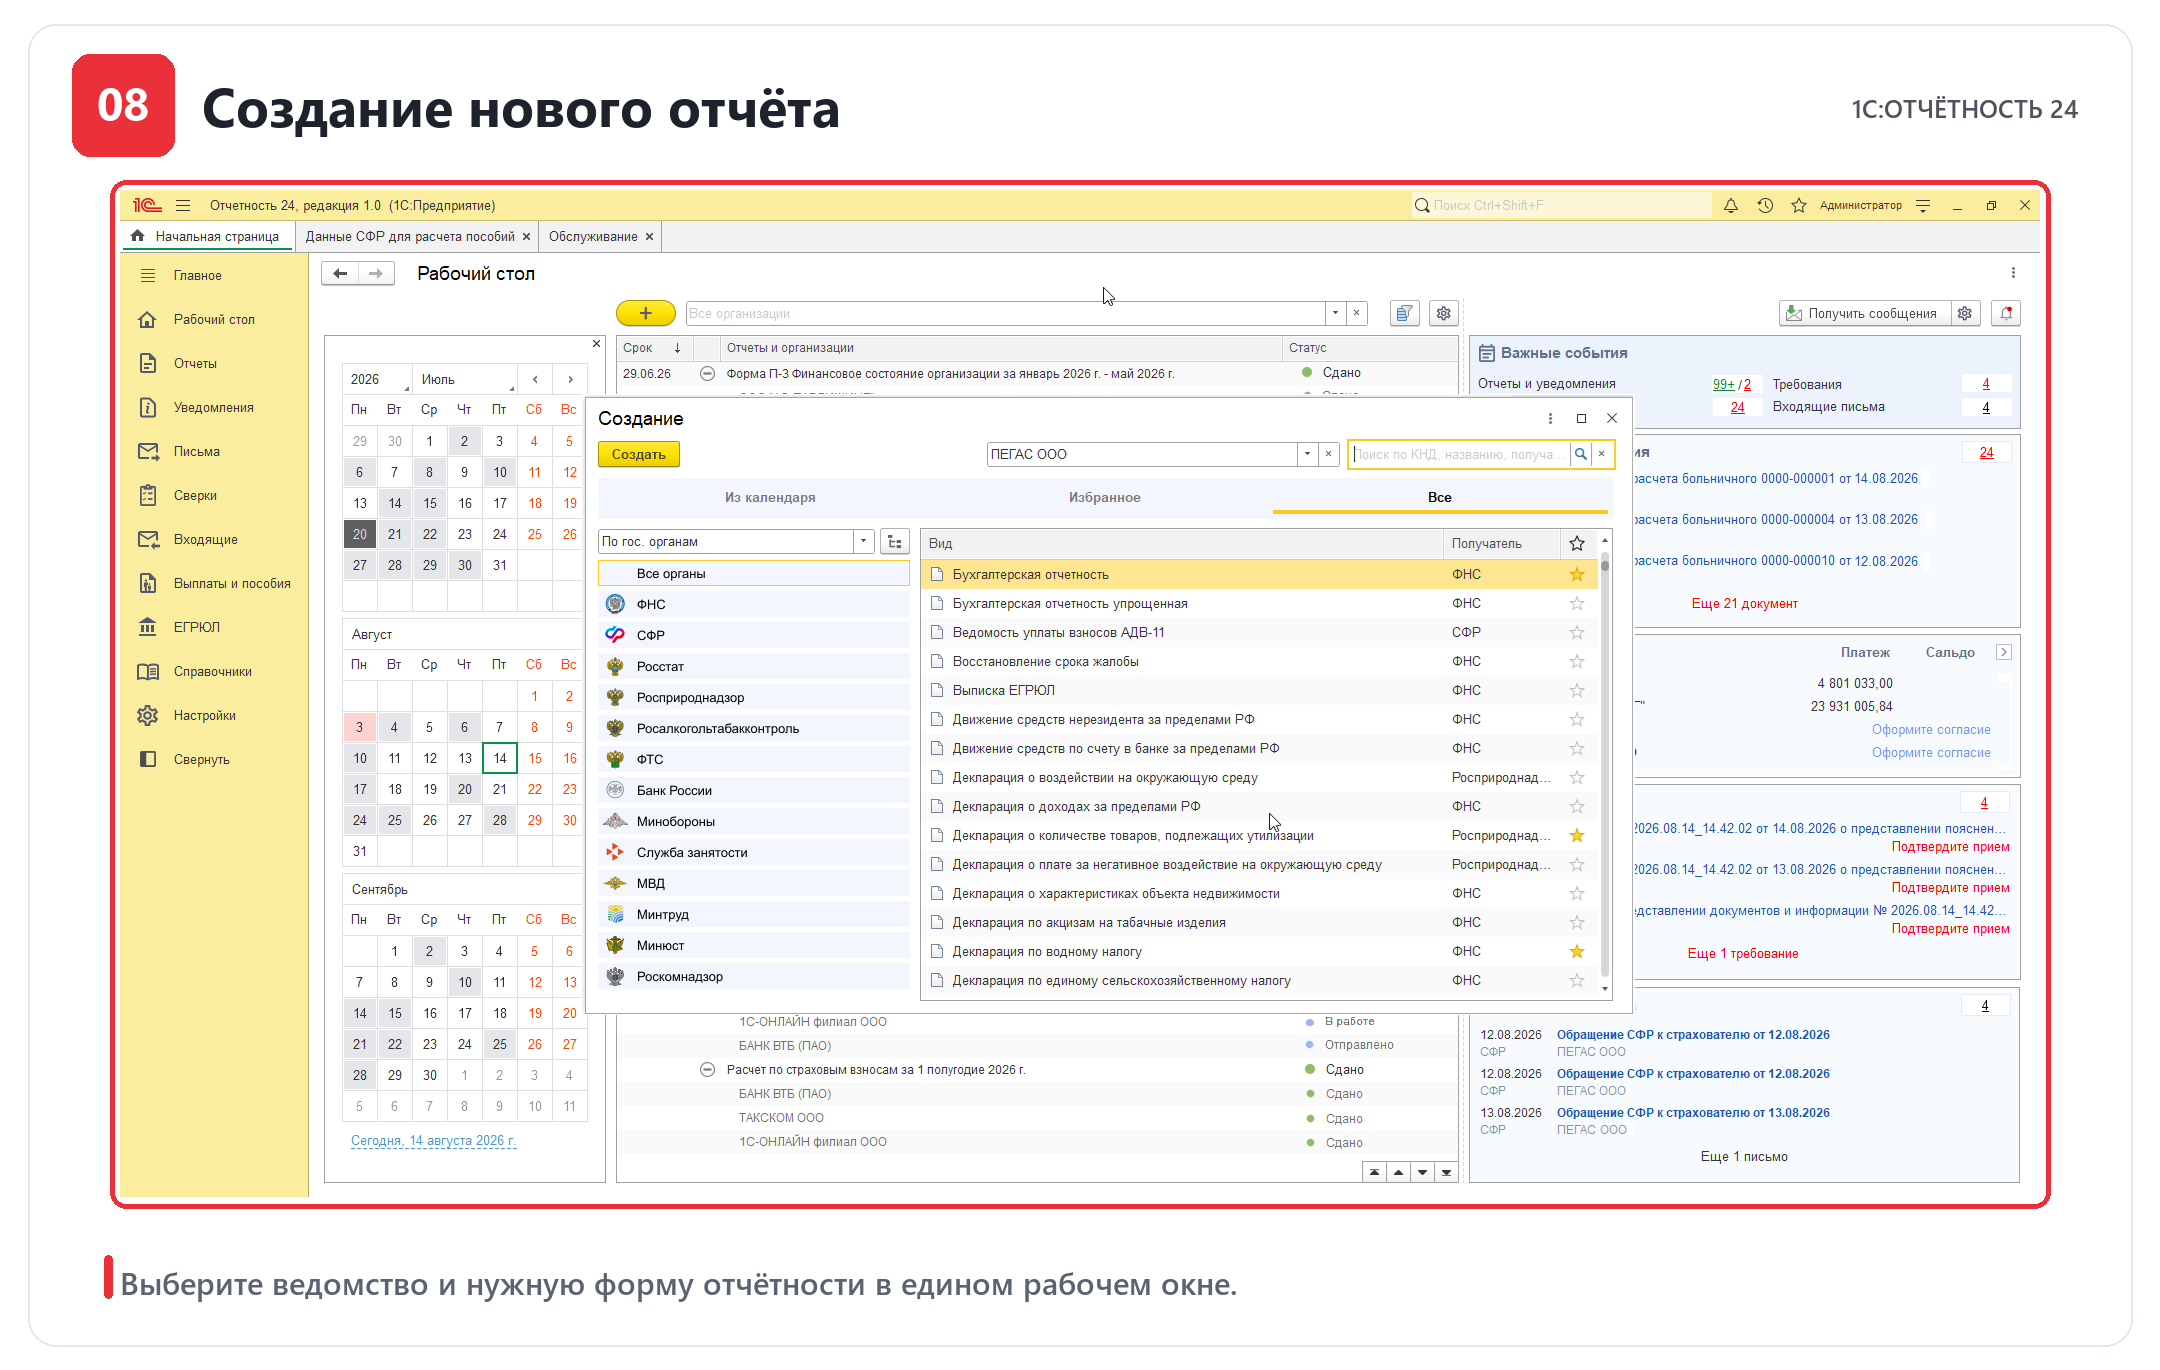Viewport: 2160px width, 1370px height.
Task: Select СФР in the agencies list
Action: 754,636
